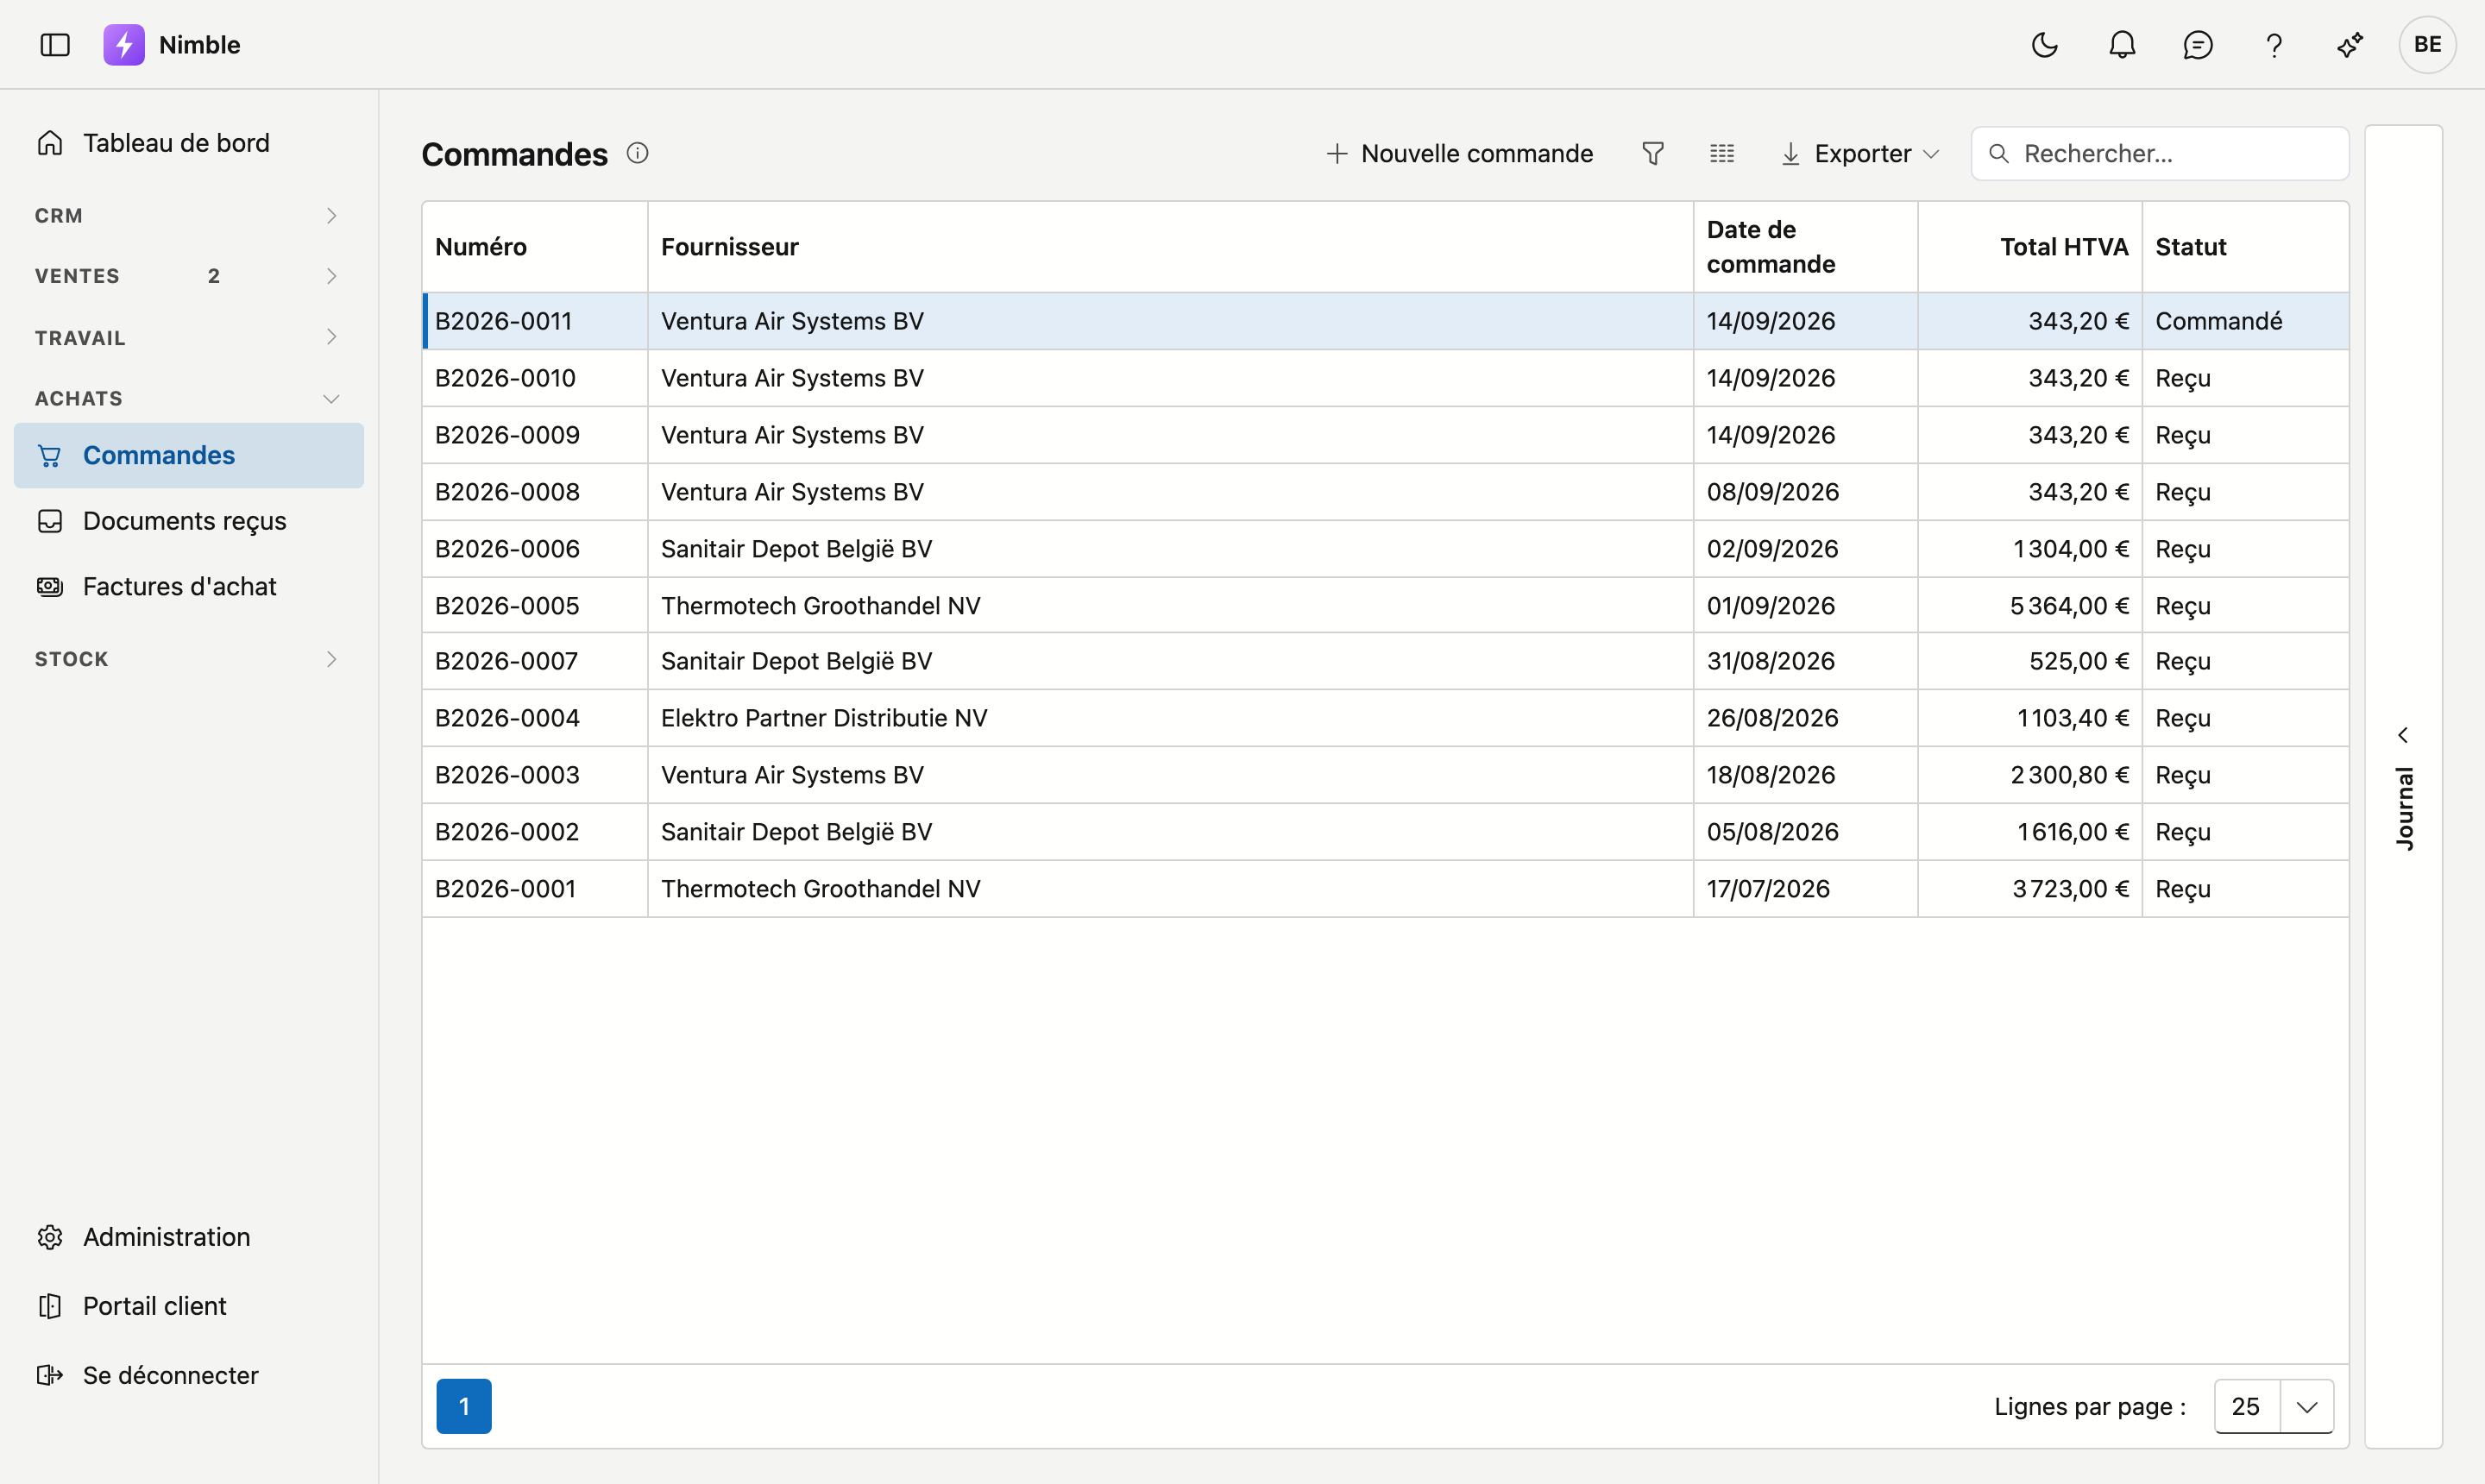Expand the Journal side panel
The height and width of the screenshot is (1484, 2485).
point(2403,787)
